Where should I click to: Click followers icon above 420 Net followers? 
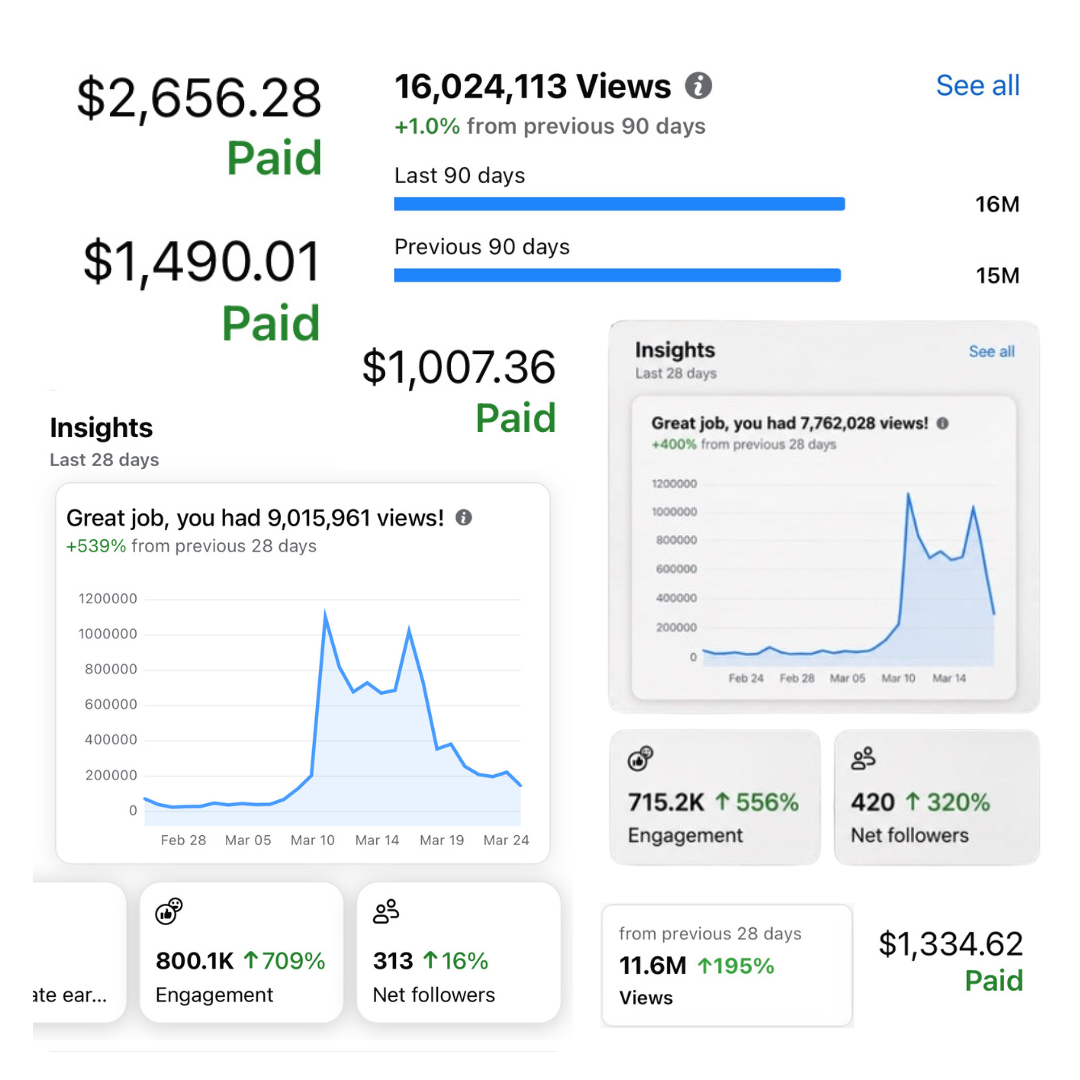pyautogui.click(x=863, y=758)
